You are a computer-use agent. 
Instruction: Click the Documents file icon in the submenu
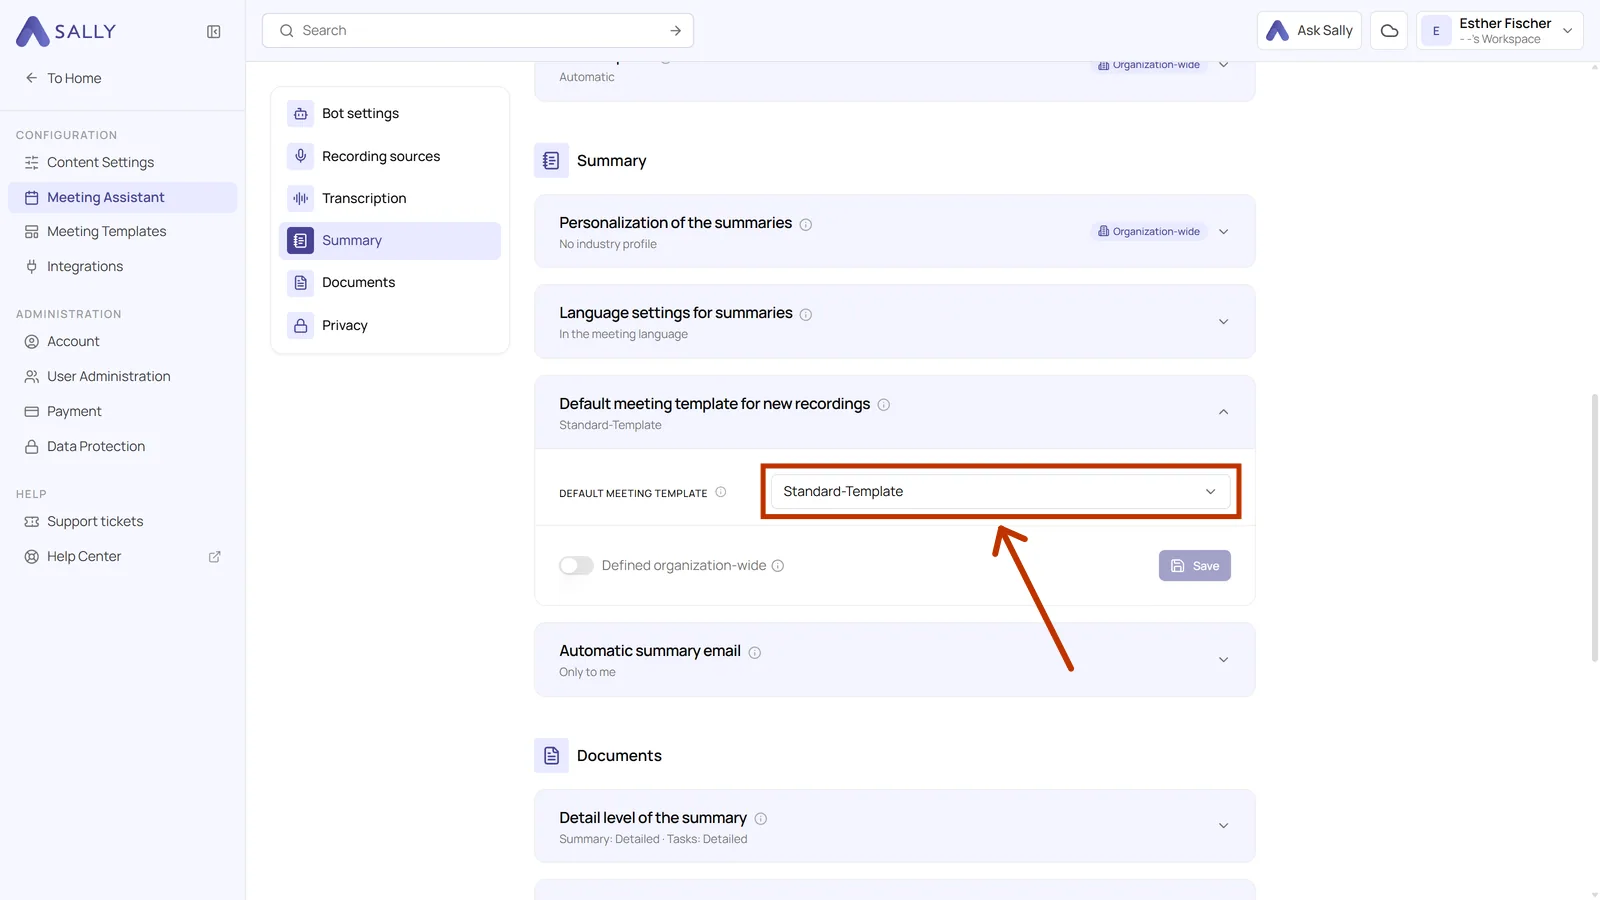301,283
